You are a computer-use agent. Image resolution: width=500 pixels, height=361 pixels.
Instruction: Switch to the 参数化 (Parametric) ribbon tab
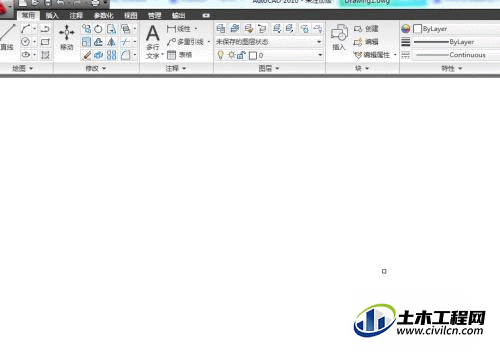coord(103,15)
